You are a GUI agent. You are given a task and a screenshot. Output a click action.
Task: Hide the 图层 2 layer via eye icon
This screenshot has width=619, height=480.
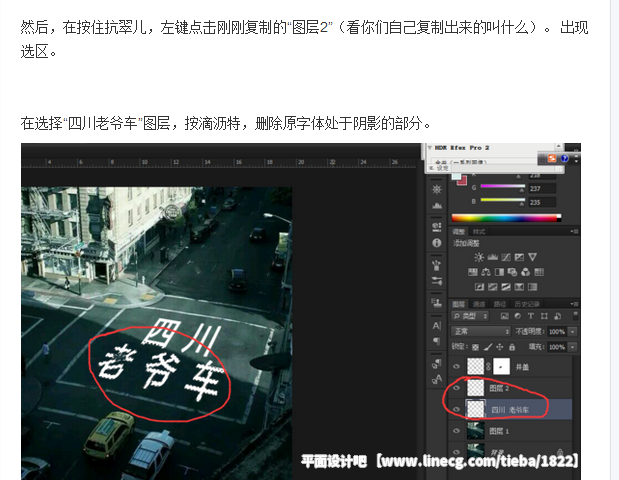[456, 388]
